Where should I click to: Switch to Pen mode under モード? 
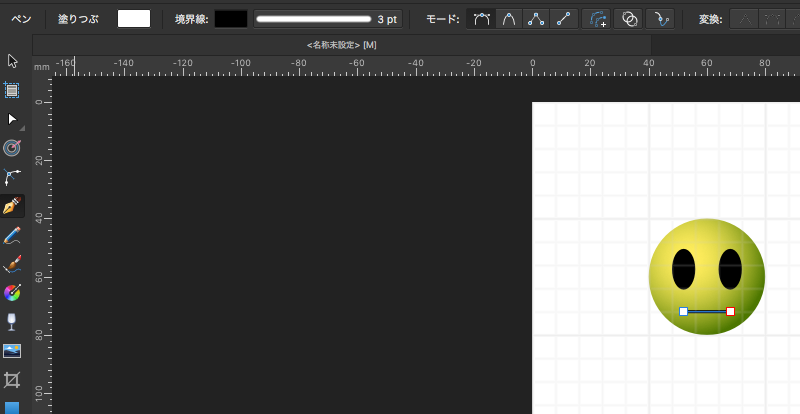481,19
